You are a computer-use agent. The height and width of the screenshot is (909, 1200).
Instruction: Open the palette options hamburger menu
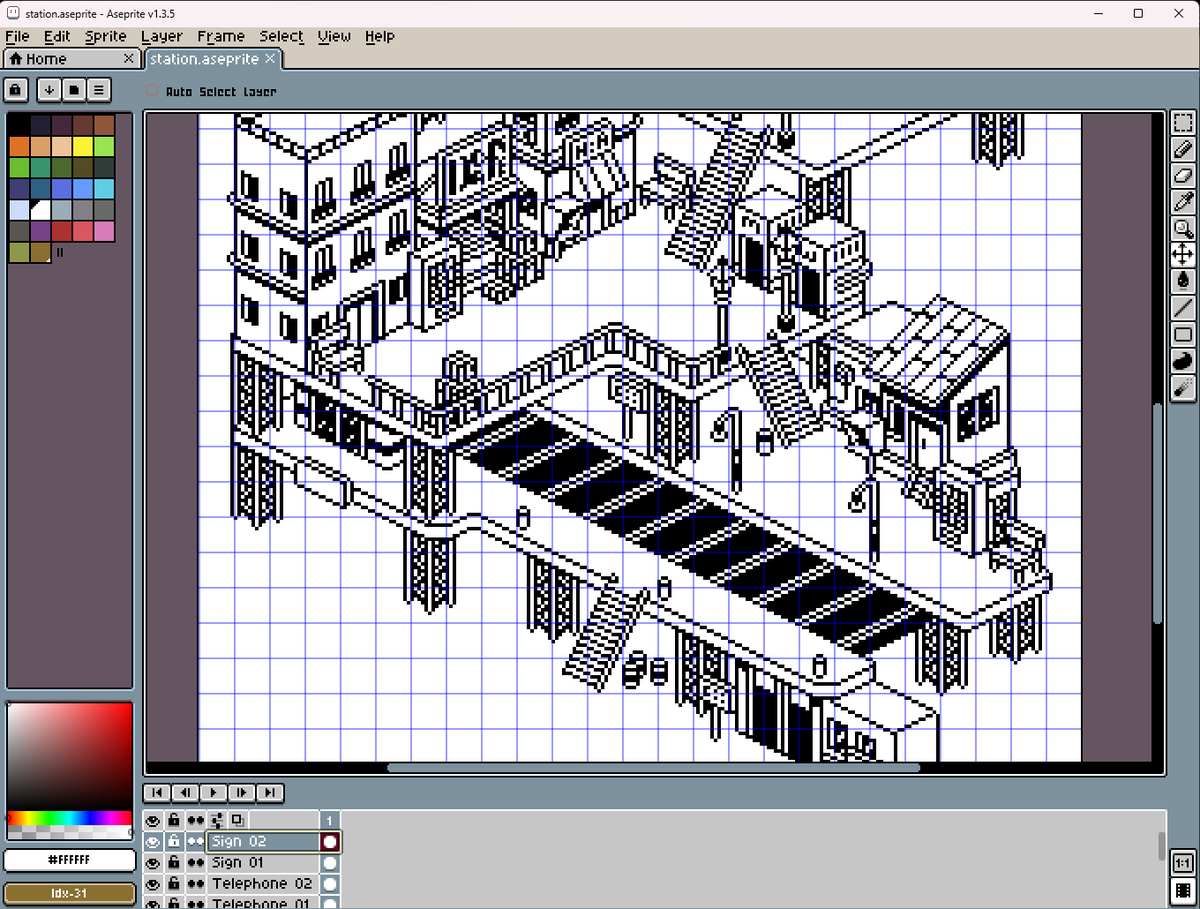[98, 90]
